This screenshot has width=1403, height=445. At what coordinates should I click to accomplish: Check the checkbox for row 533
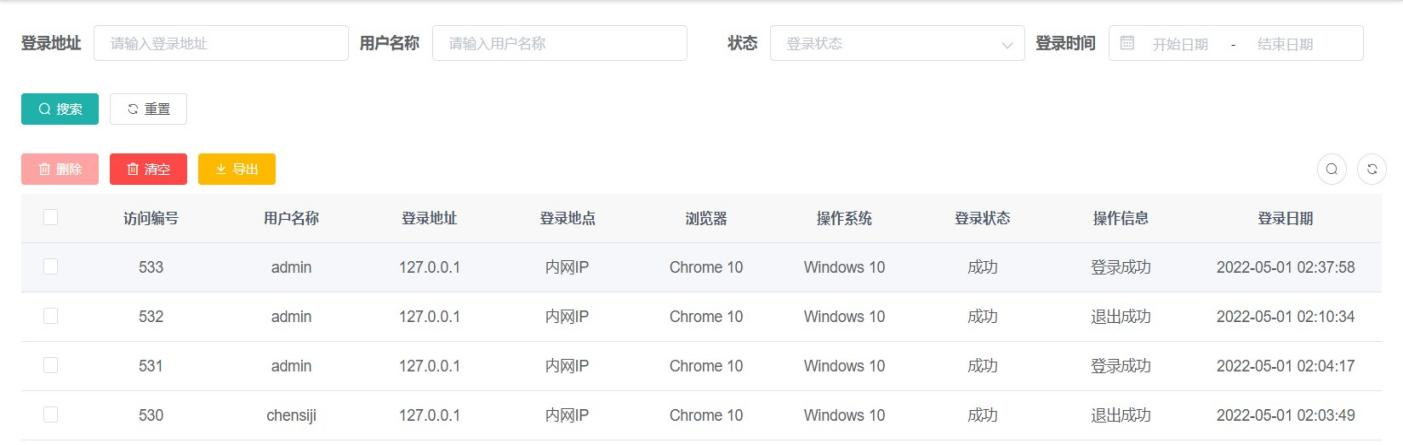[x=51, y=267]
